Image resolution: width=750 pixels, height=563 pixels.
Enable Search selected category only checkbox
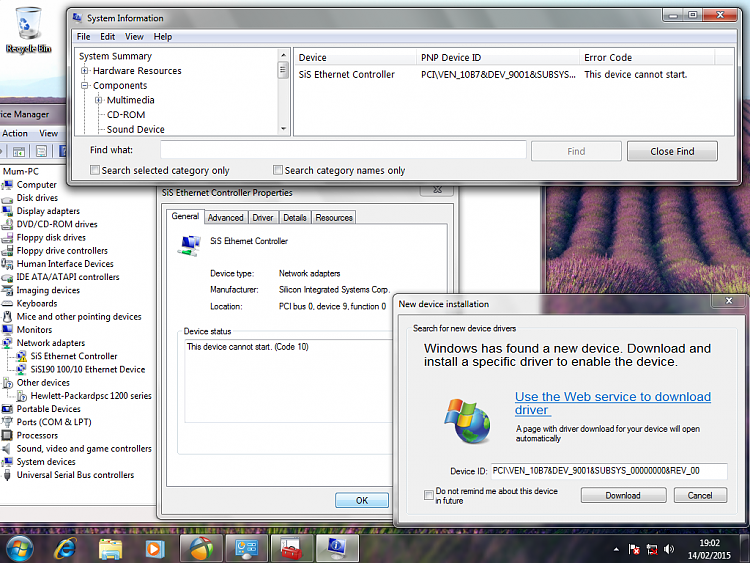pyautogui.click(x=95, y=170)
